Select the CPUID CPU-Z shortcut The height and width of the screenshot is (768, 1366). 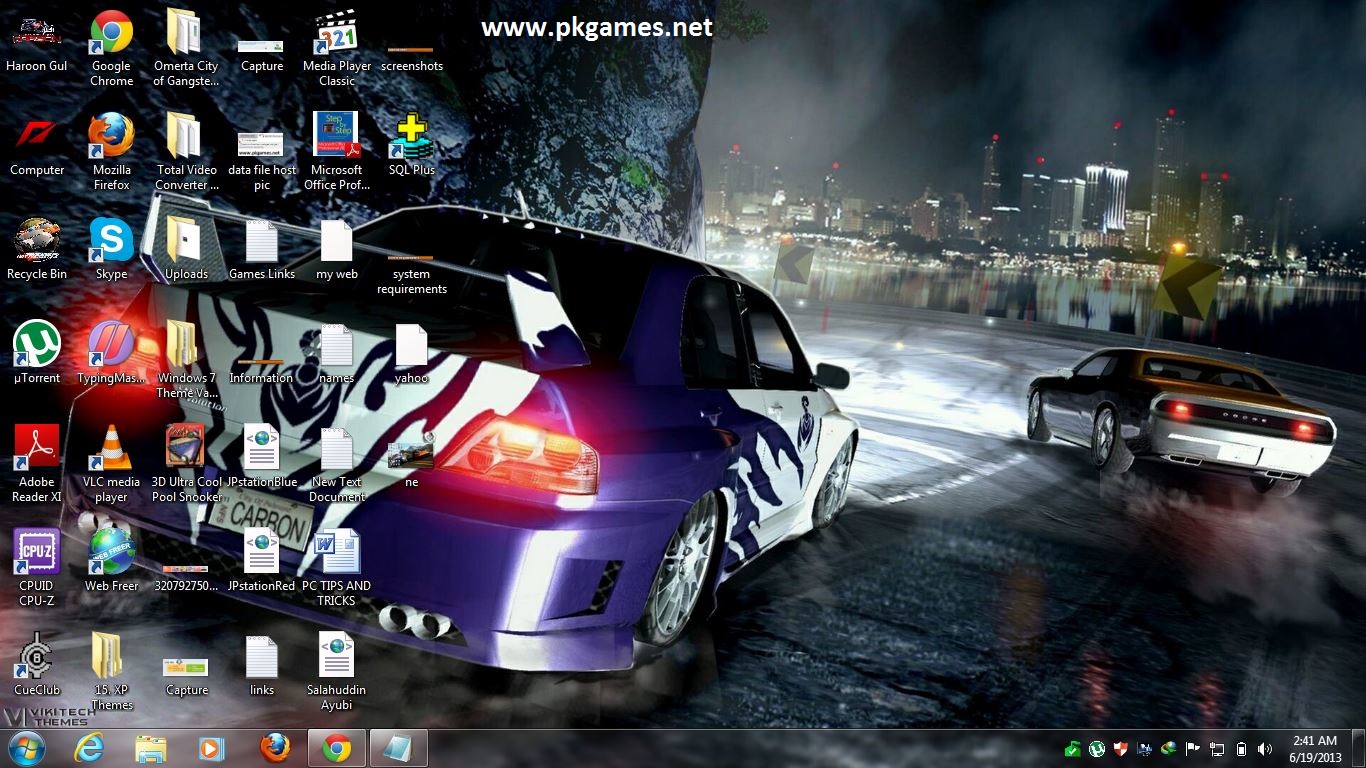(x=37, y=567)
